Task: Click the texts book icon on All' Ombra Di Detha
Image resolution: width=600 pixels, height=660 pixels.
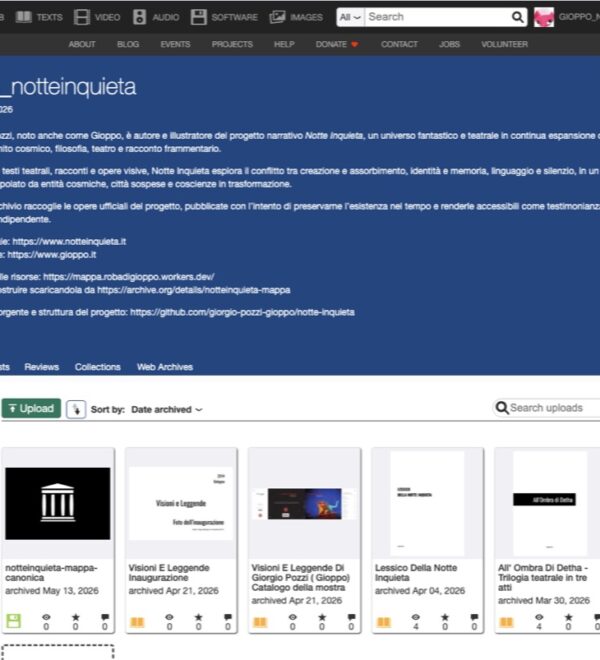Action: coord(507,622)
